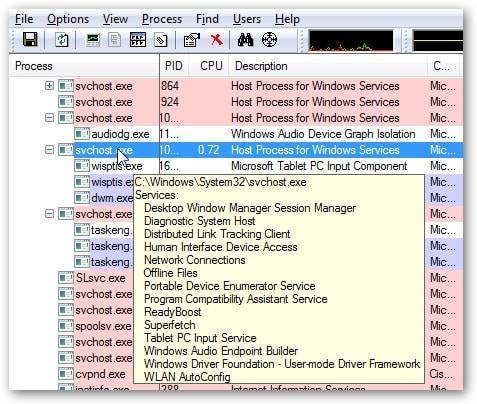The image size is (477, 404).
Task: Sort by the CPU column header
Action: (x=210, y=66)
